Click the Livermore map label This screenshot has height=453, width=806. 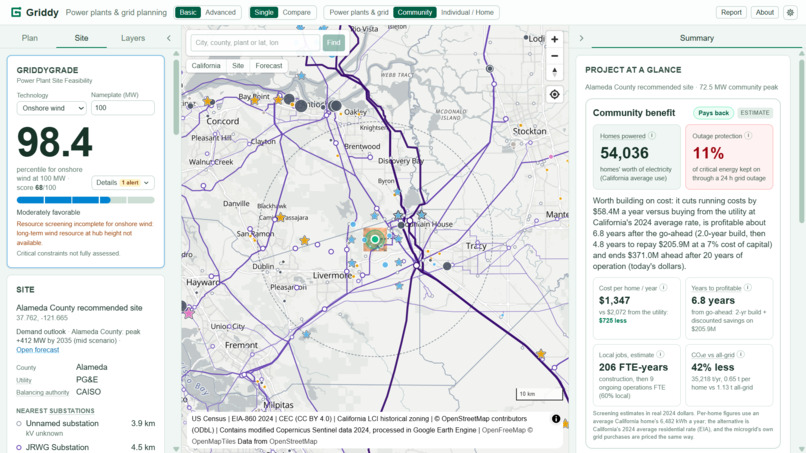[x=332, y=276]
